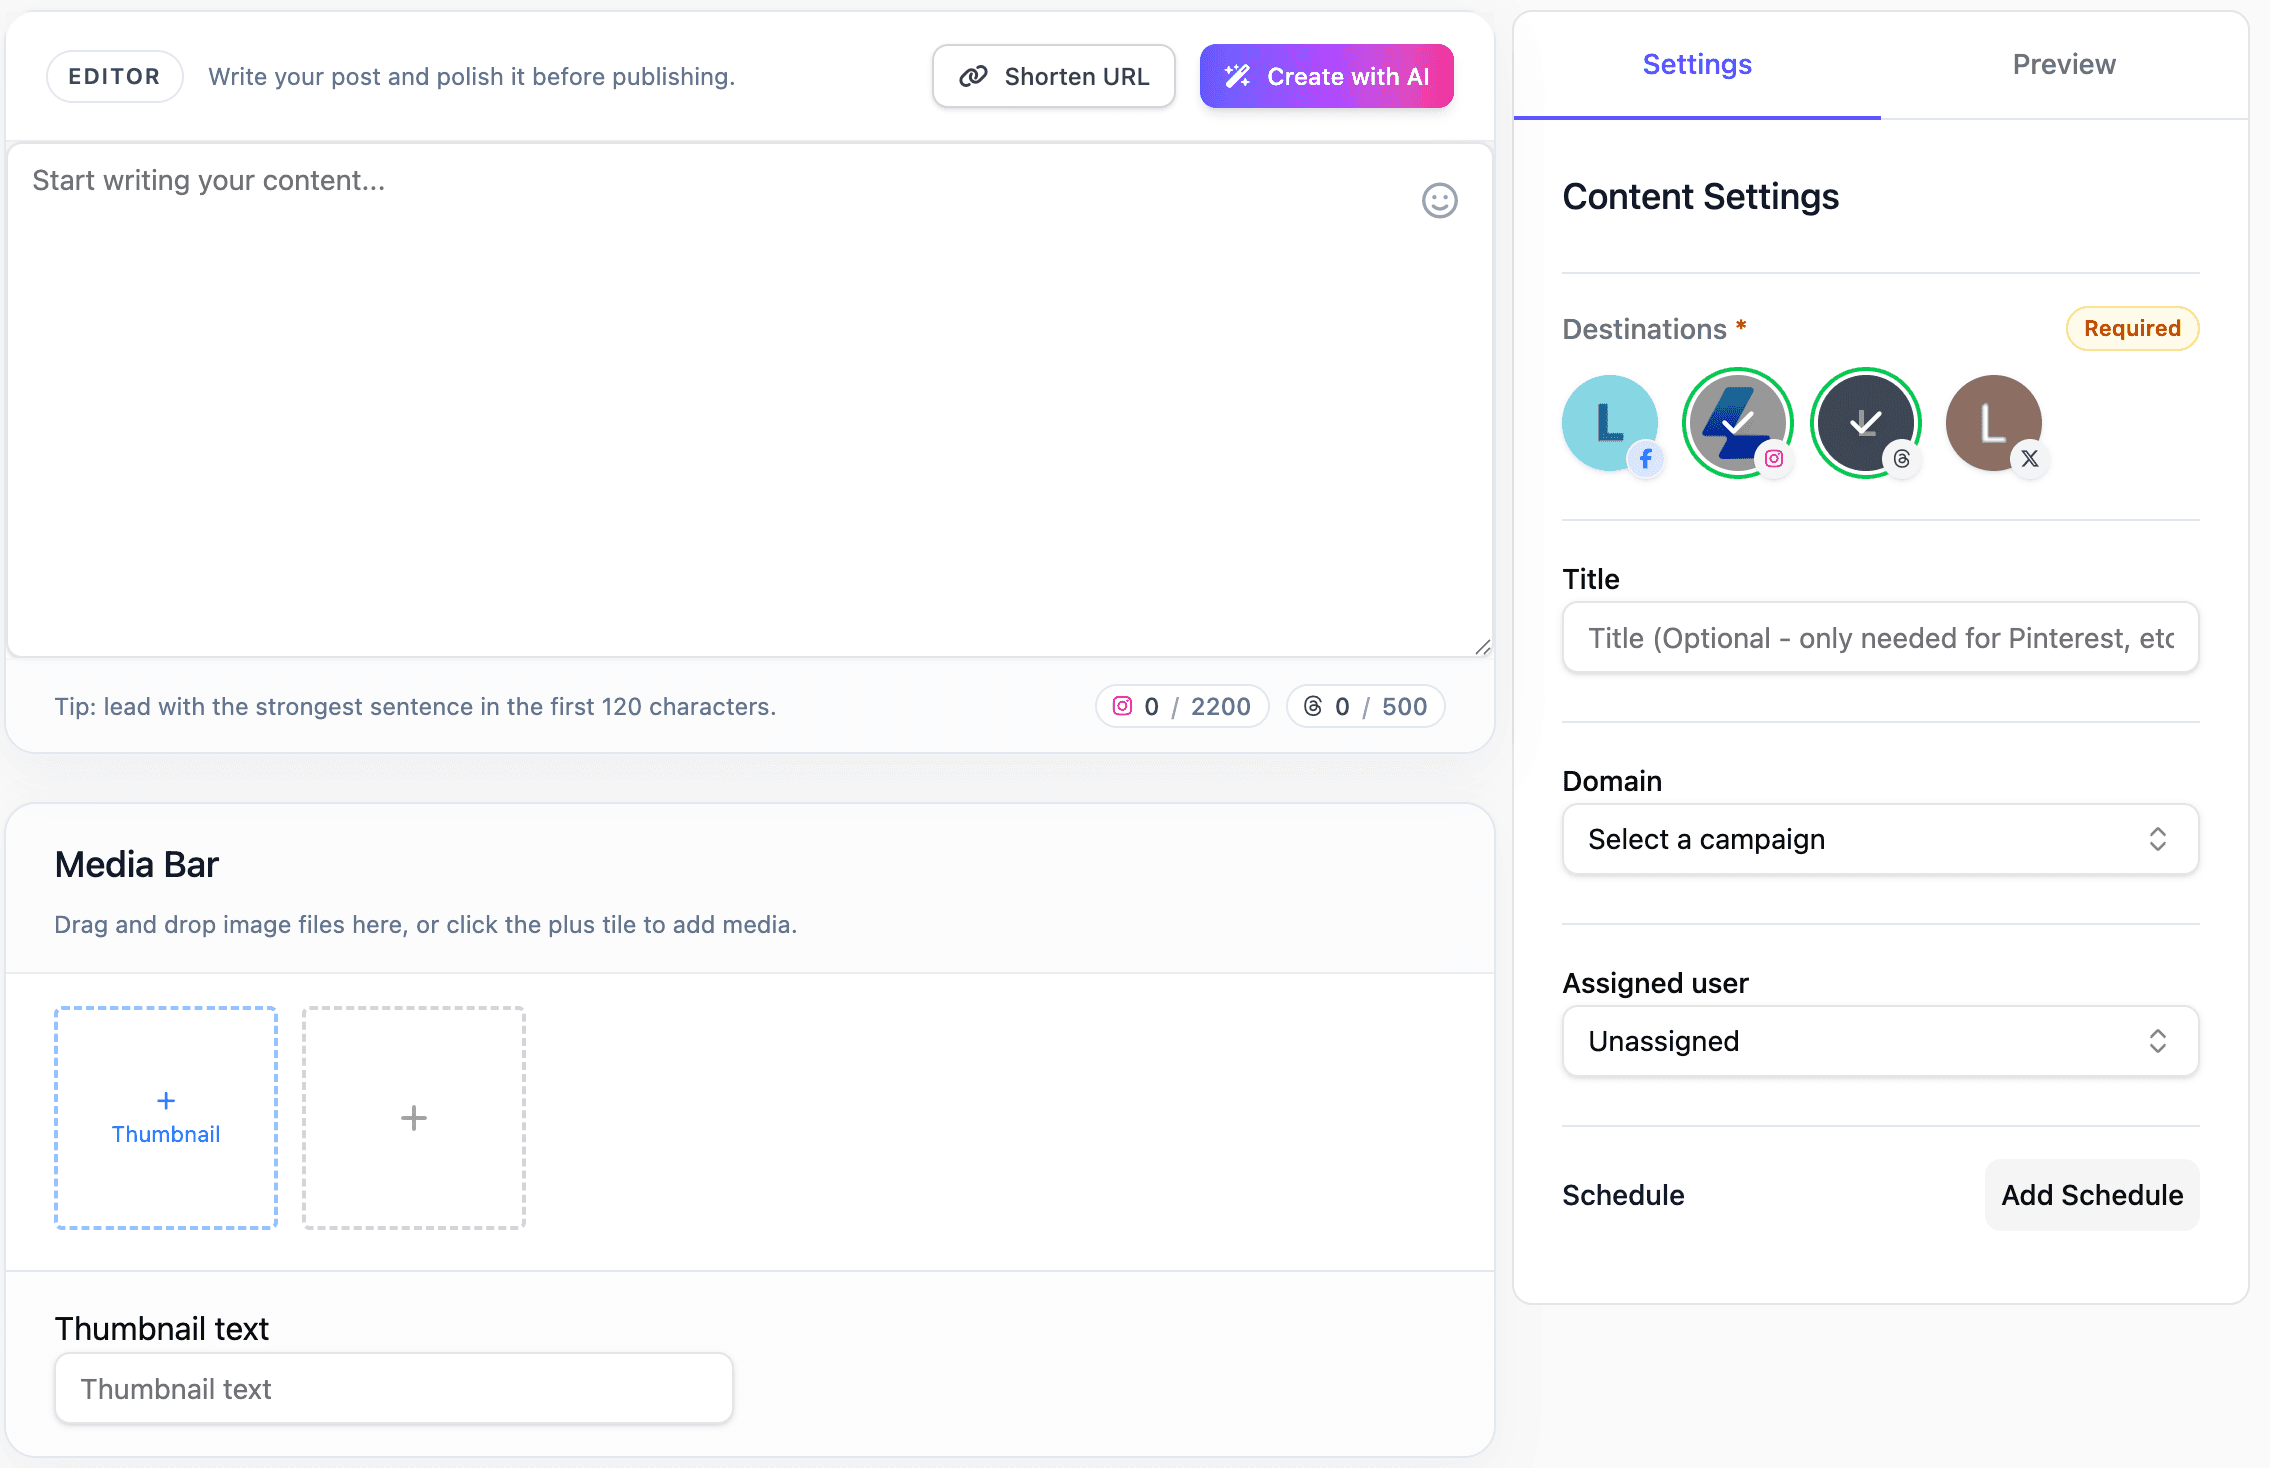
Task: Click the link icon inside Shorten URL
Action: click(x=972, y=75)
